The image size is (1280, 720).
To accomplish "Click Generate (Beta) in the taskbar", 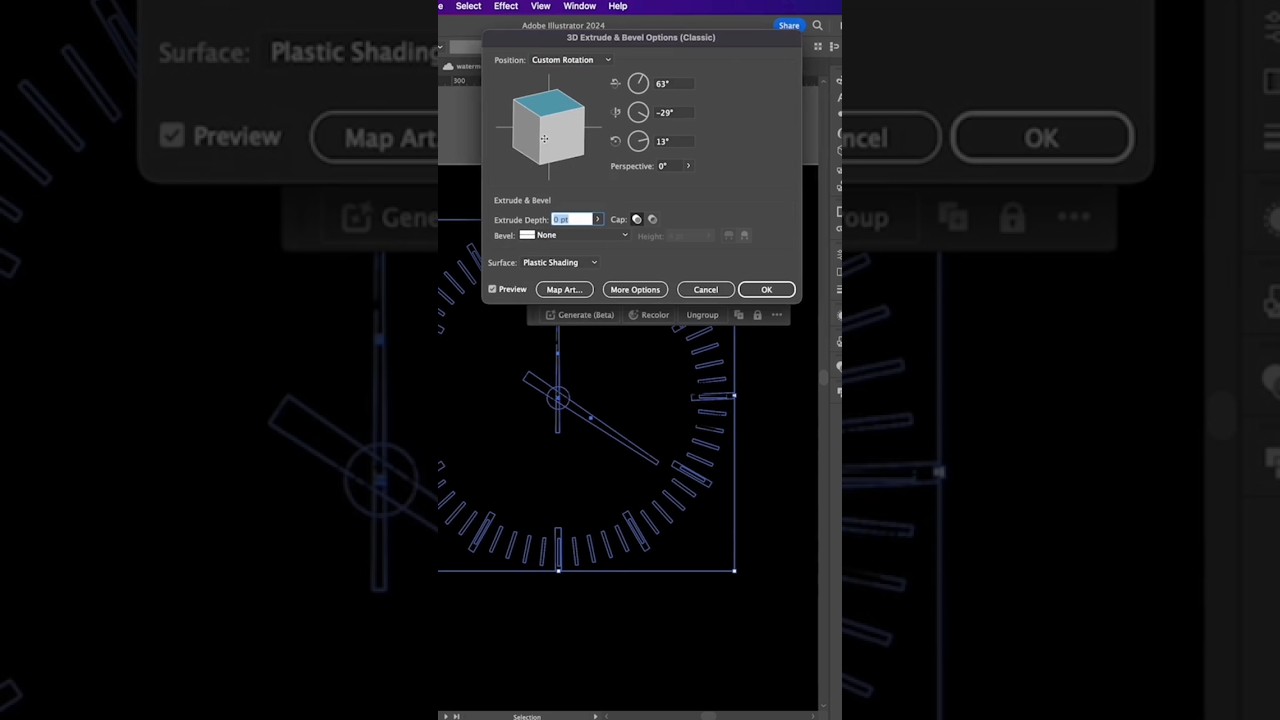I will [x=579, y=315].
